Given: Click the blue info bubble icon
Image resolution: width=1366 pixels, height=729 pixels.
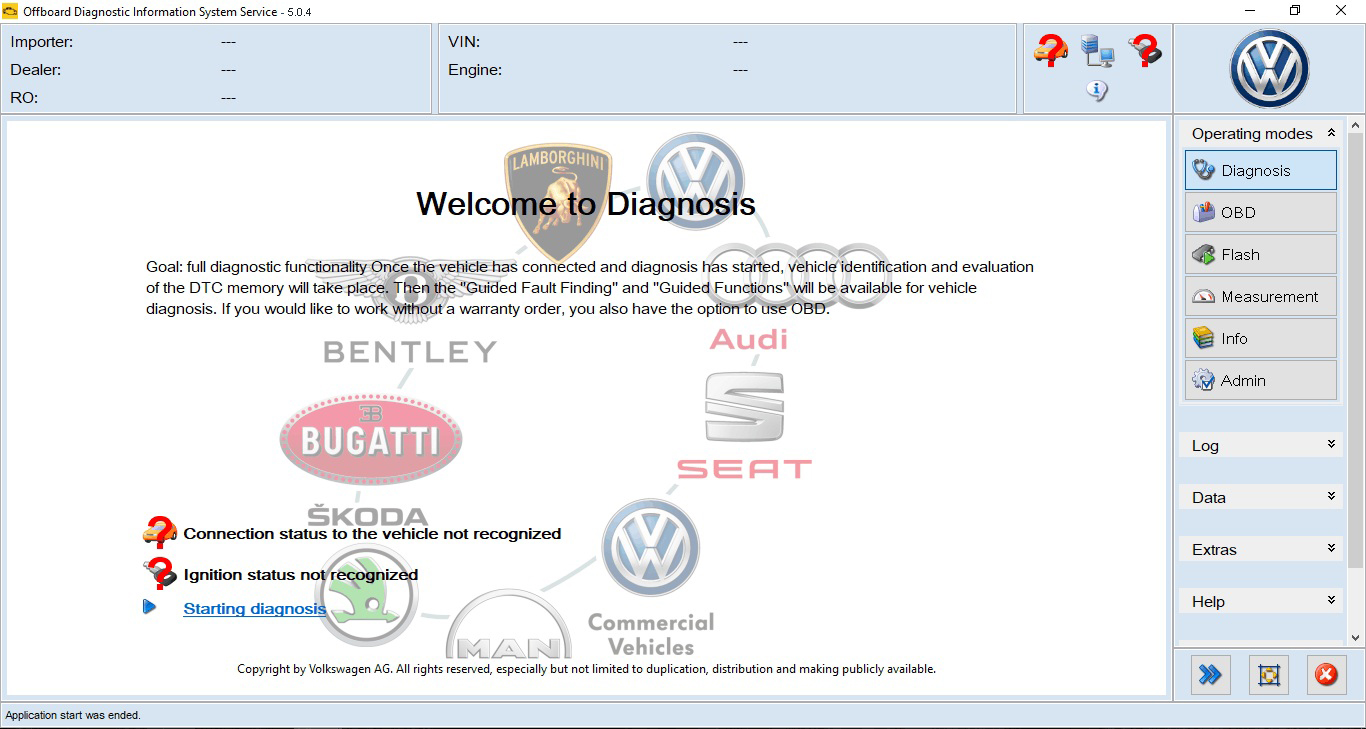Looking at the screenshot, I should (1097, 91).
